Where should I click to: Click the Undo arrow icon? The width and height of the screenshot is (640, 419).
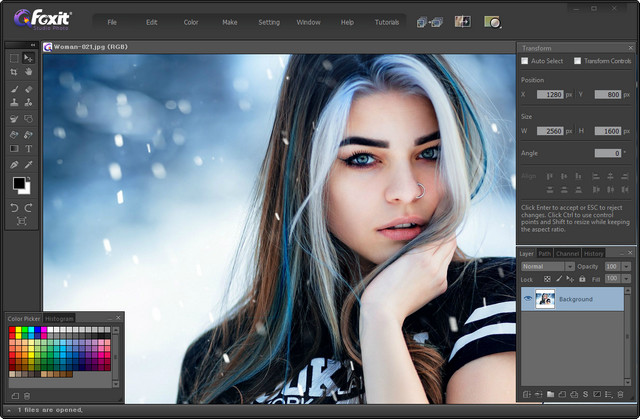[x=14, y=207]
